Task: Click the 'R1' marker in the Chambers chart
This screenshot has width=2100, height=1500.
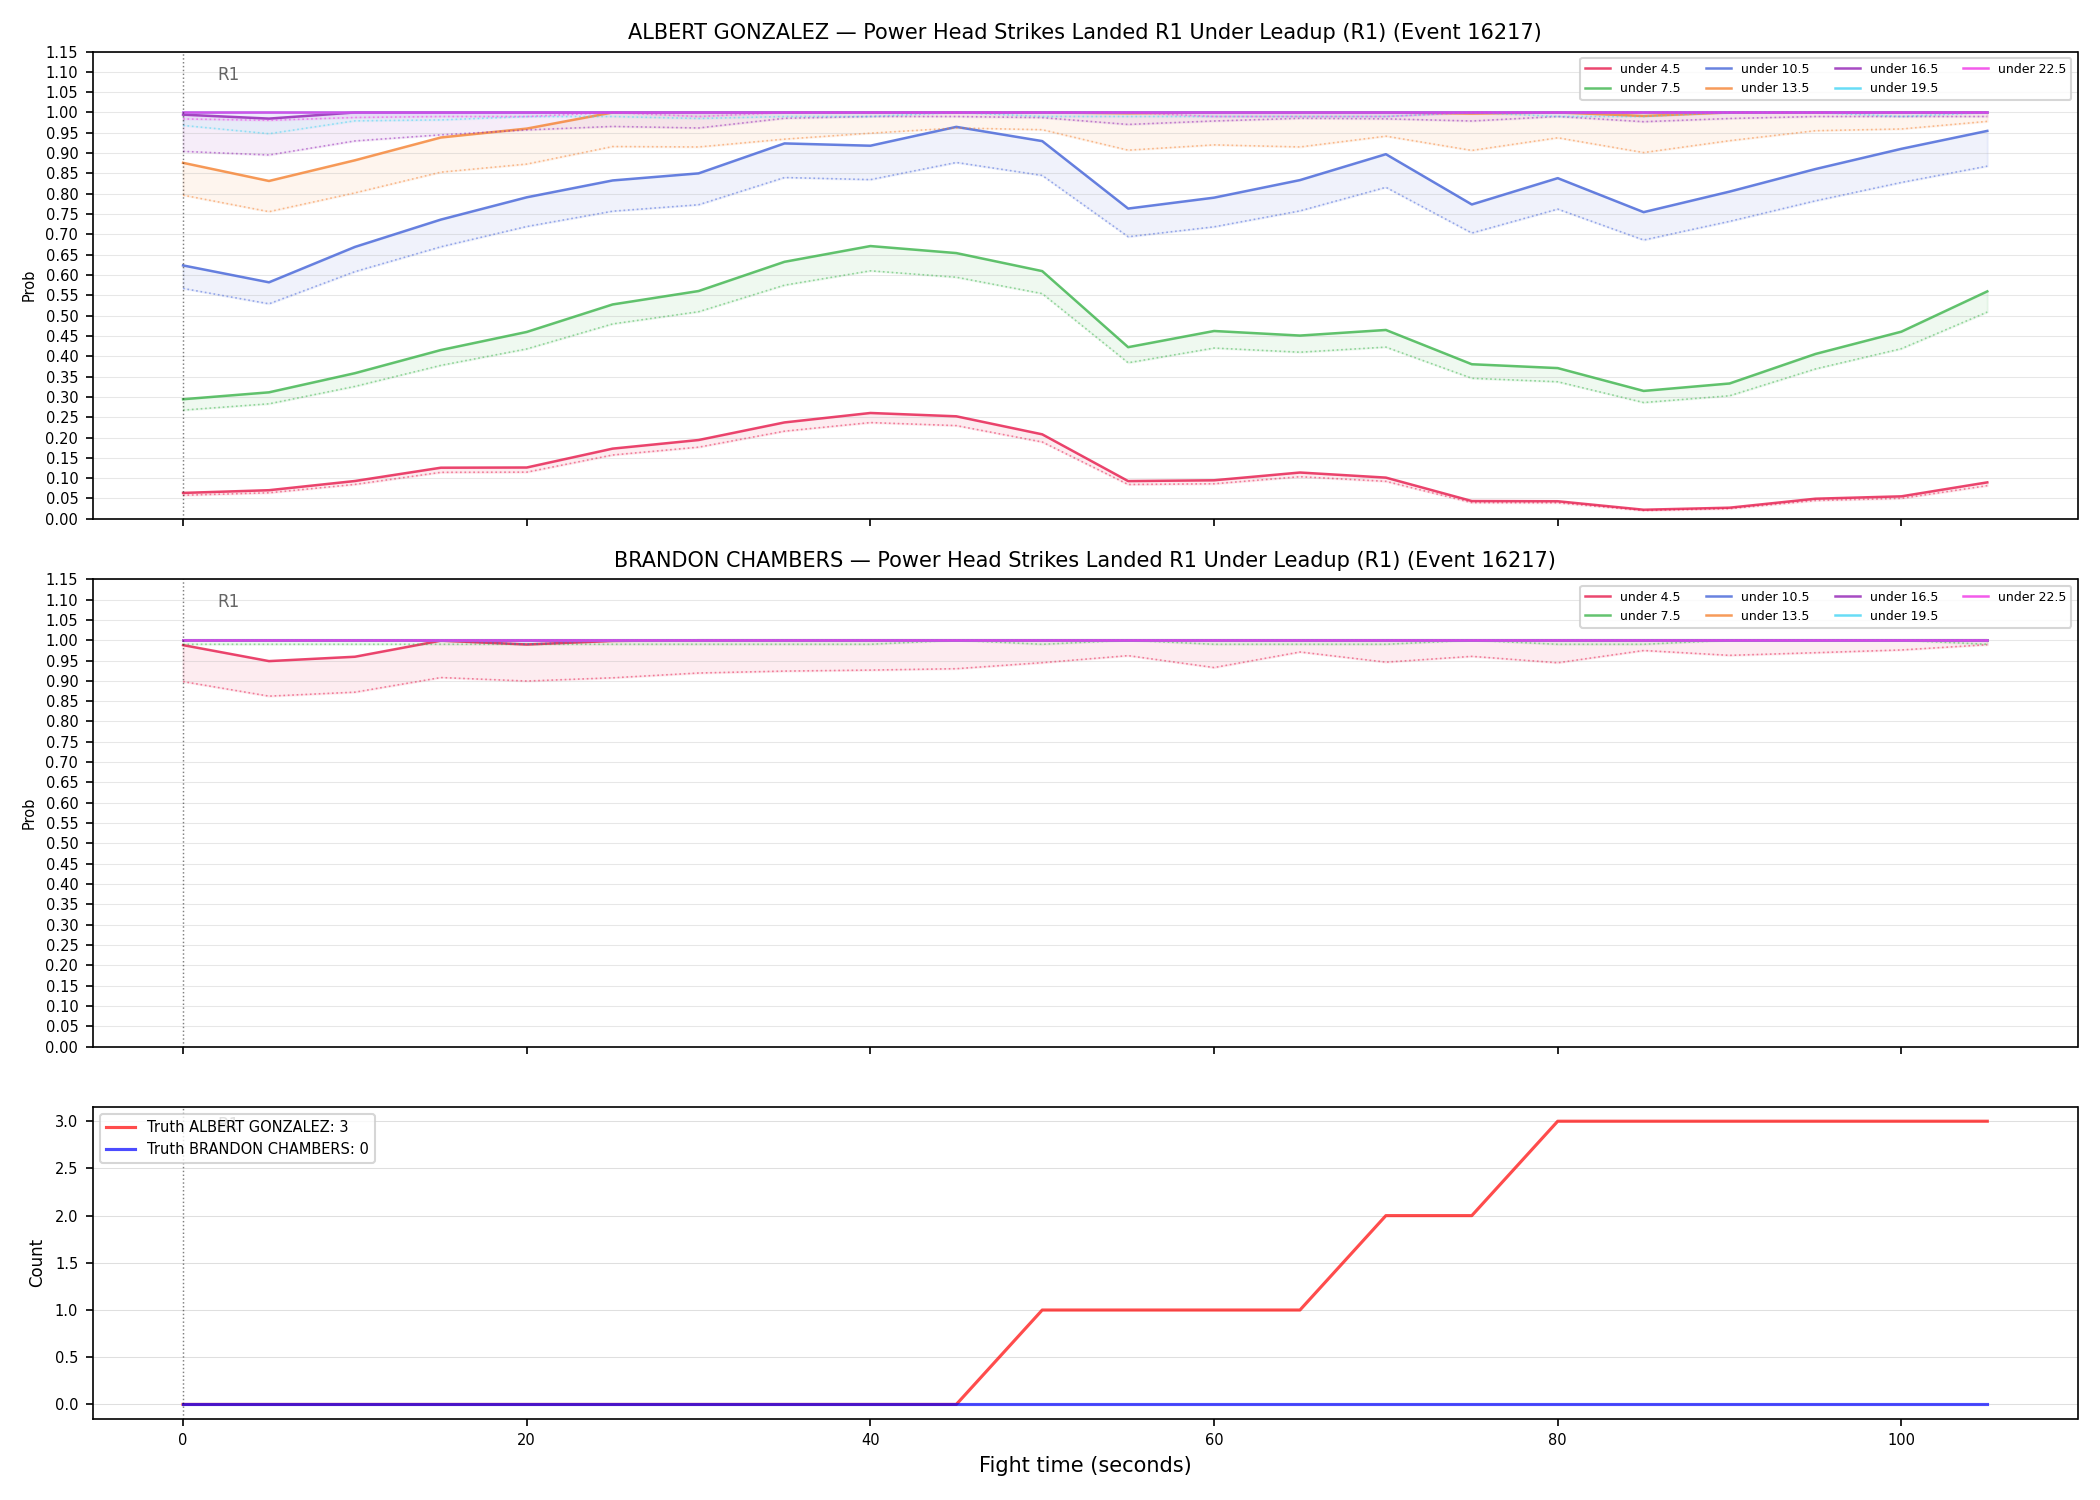Action: (228, 601)
